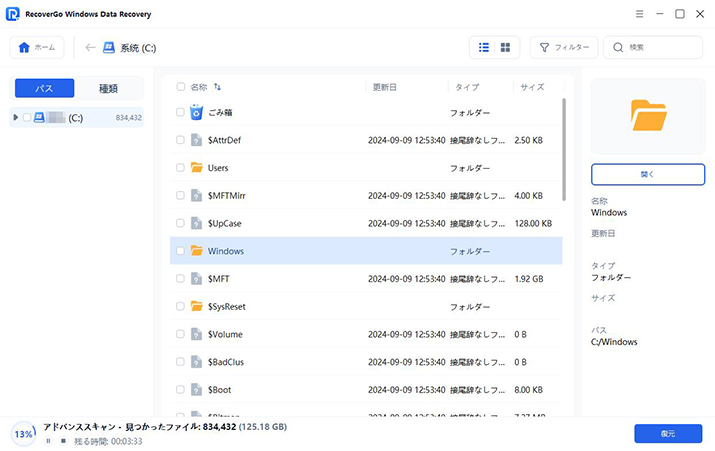Image resolution: width=715 pixels, height=451 pixels.
Task: Check the $UpCase row checkbox
Action: point(180,223)
